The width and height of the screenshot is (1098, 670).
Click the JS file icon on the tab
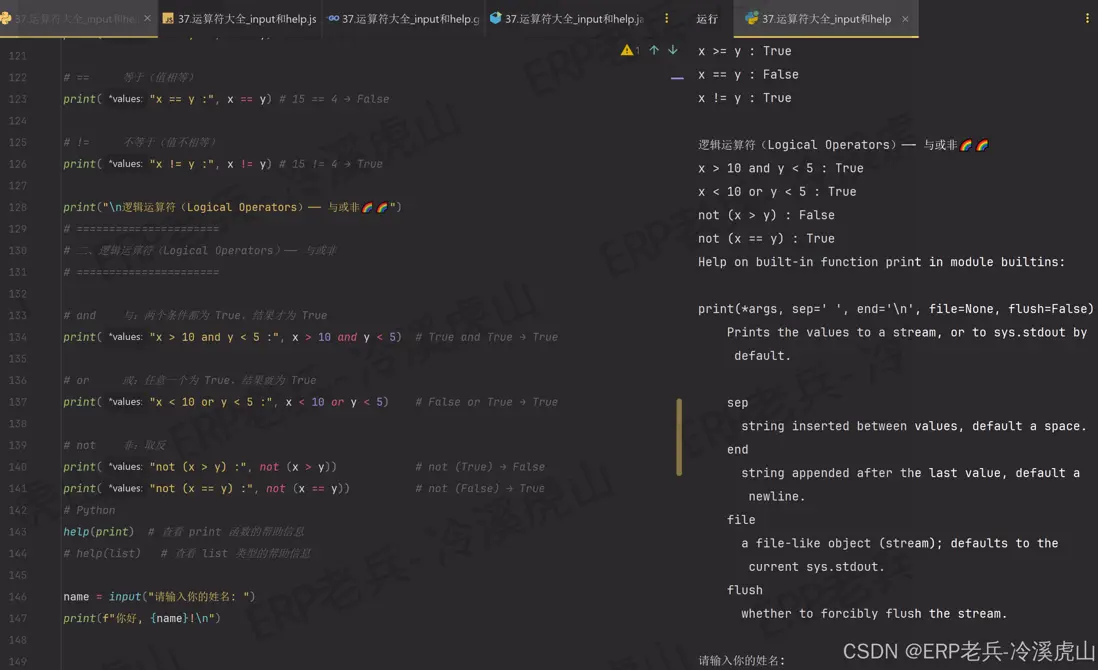point(168,19)
